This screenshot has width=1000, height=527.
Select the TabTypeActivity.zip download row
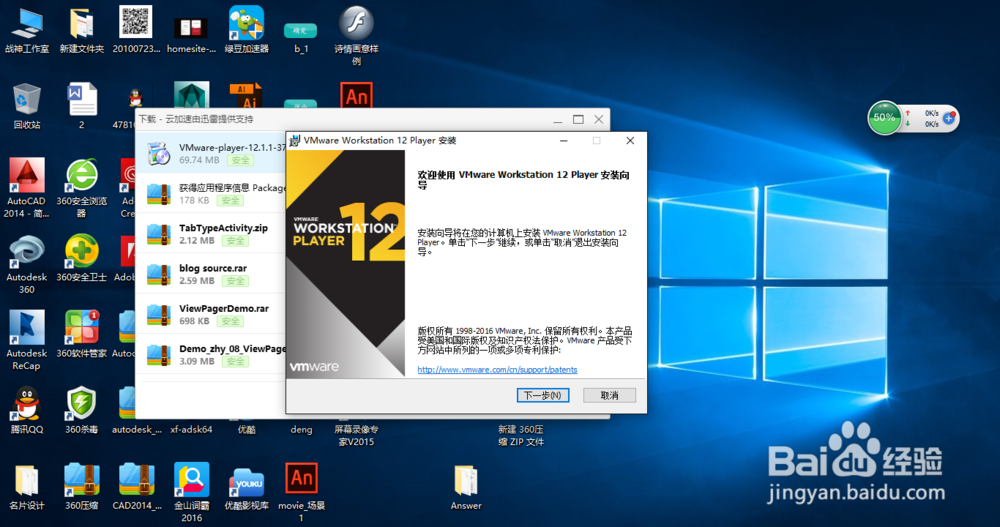point(211,234)
